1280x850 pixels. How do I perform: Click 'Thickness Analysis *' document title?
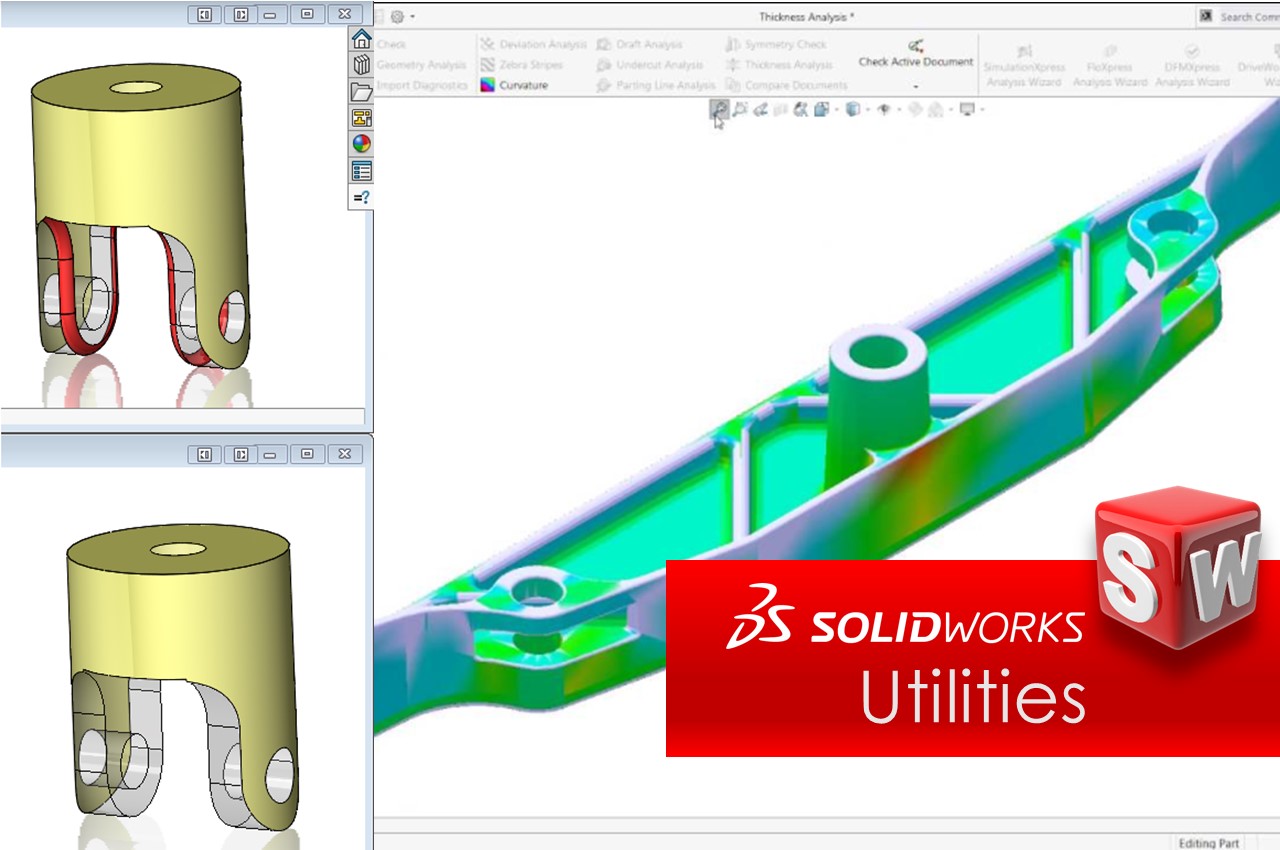tap(806, 17)
